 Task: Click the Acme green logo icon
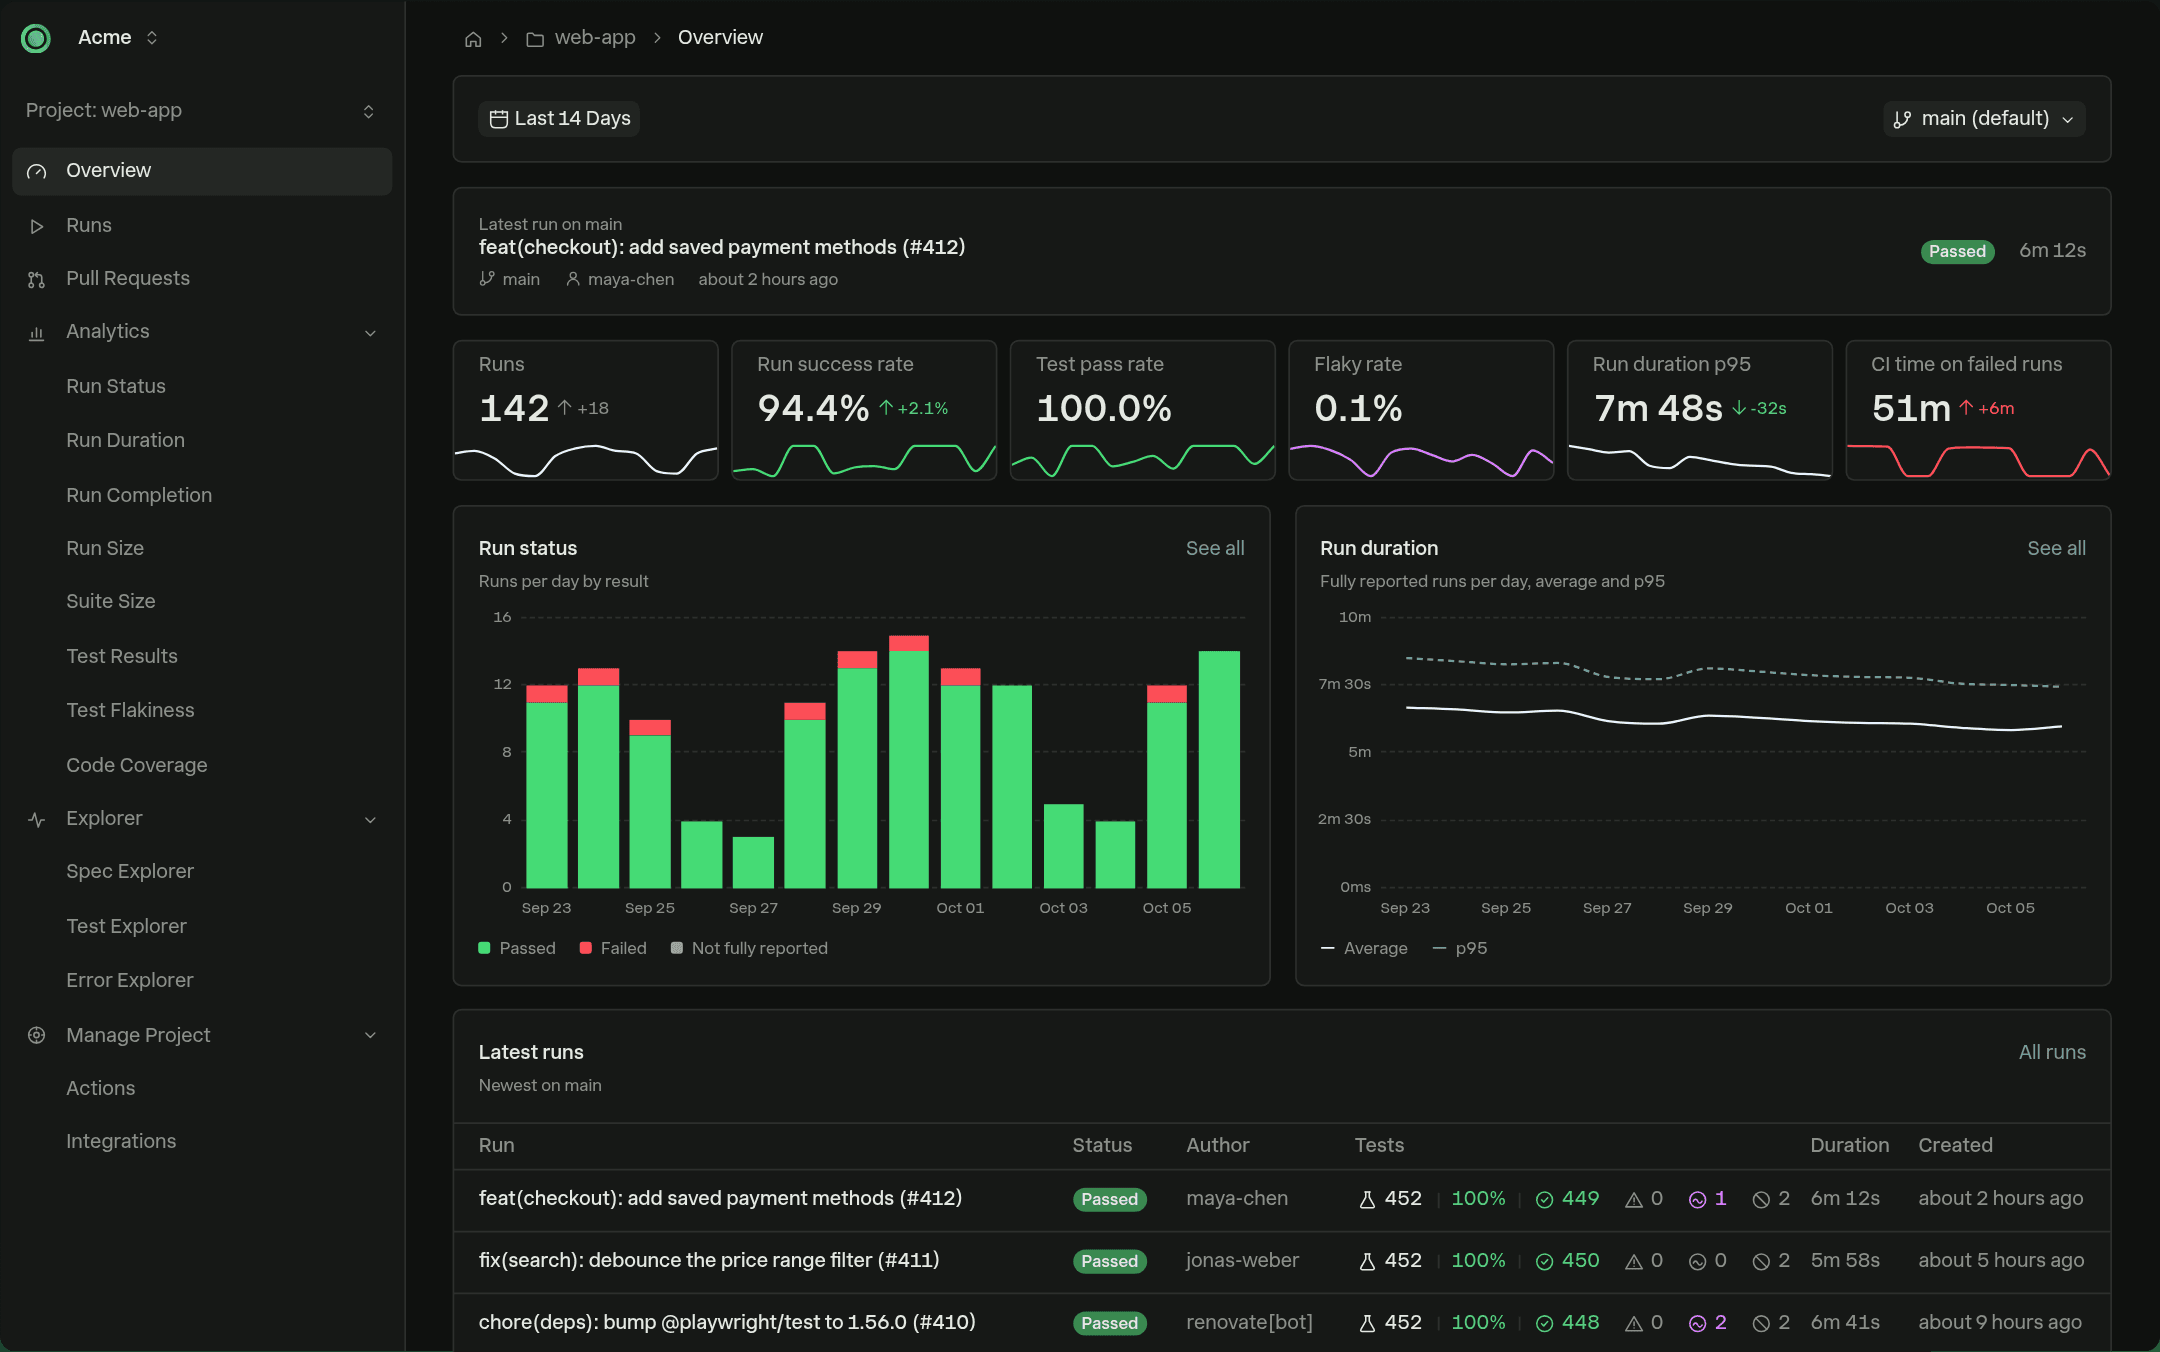36,38
